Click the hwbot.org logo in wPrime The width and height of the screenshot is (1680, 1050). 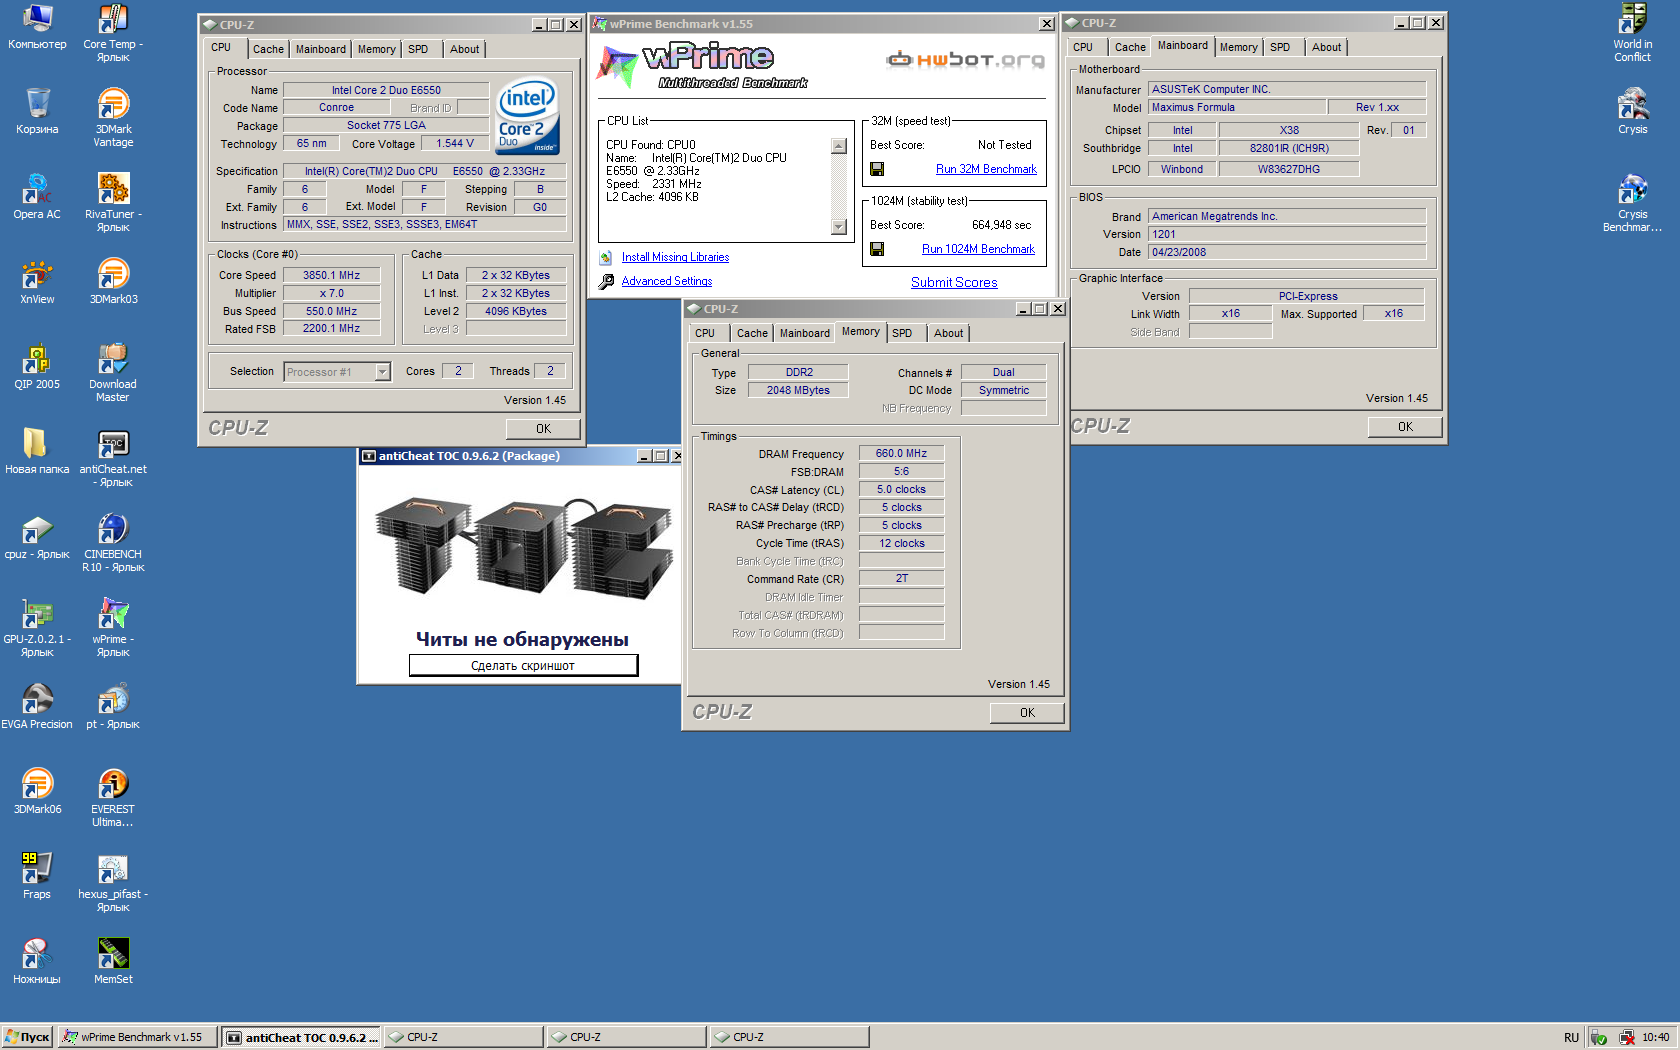coord(966,60)
